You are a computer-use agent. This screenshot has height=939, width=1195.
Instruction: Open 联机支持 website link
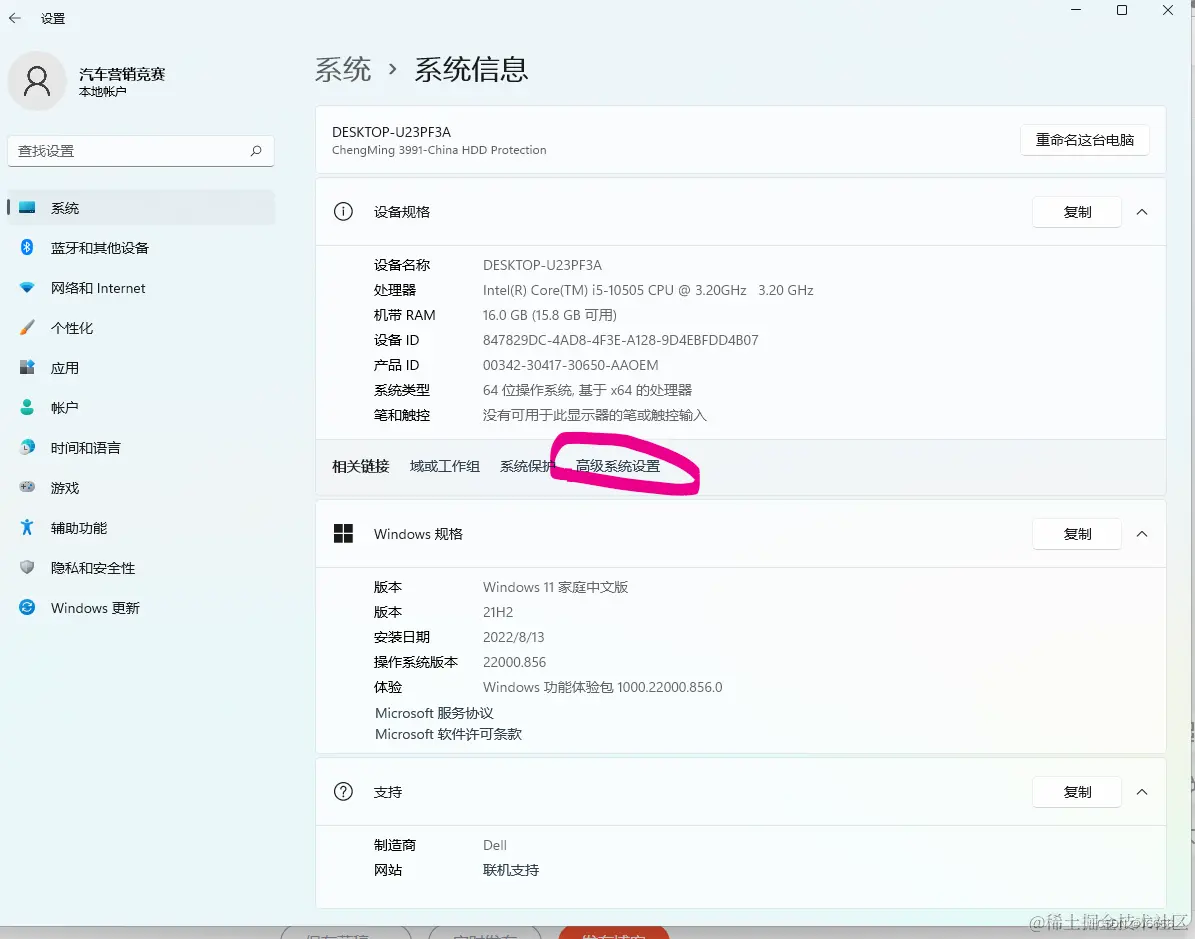(x=511, y=870)
